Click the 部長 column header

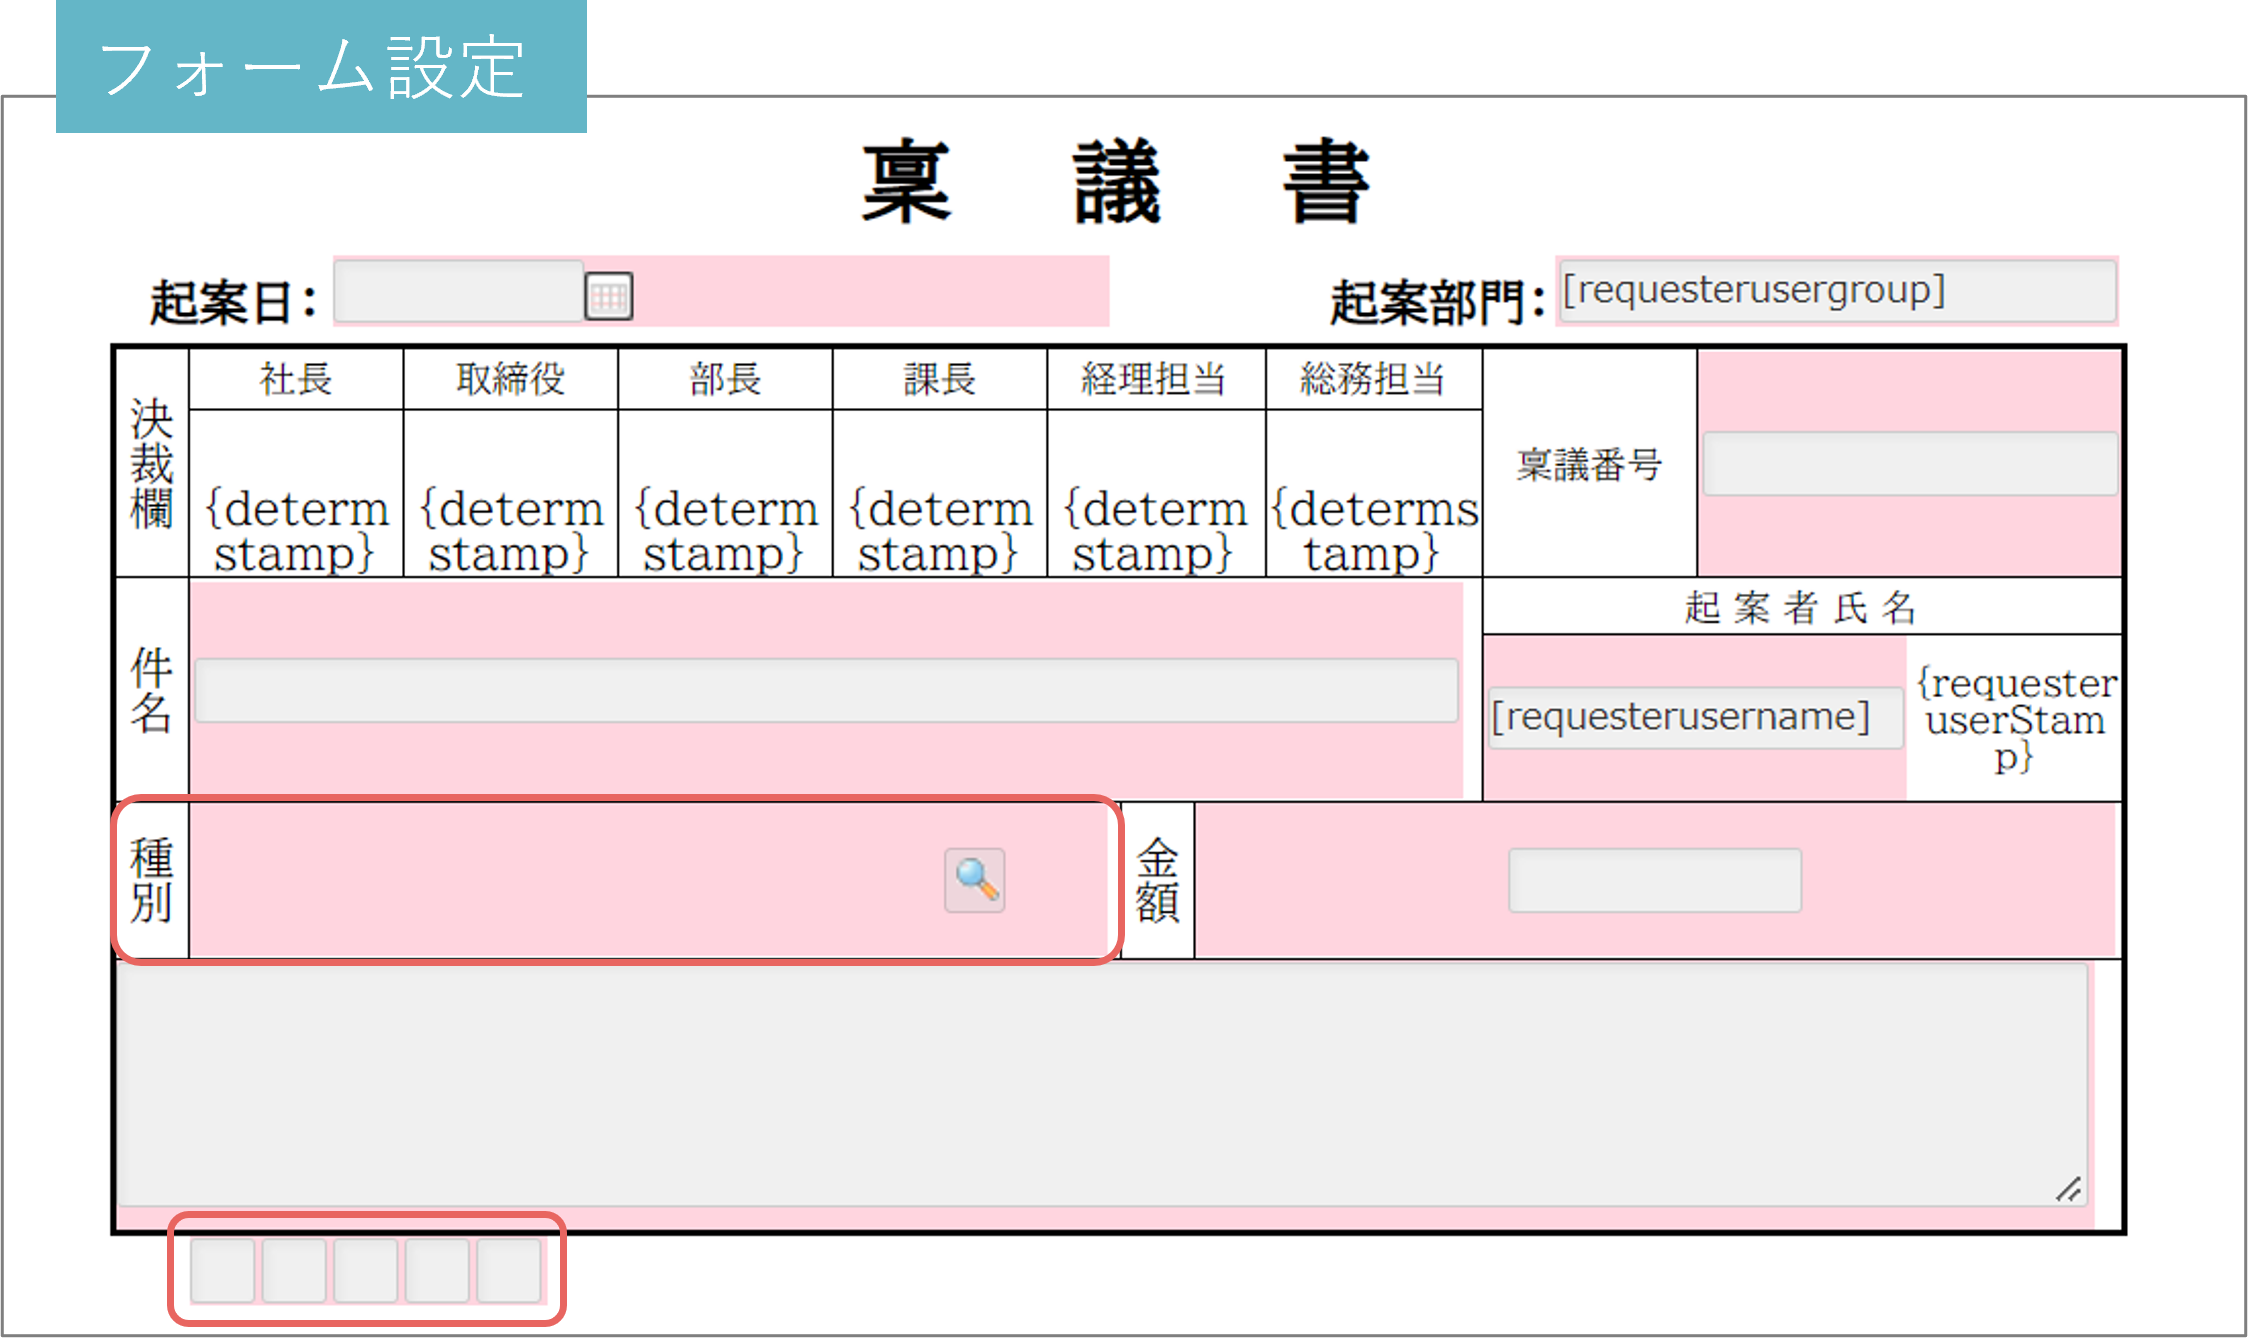[x=726, y=379]
